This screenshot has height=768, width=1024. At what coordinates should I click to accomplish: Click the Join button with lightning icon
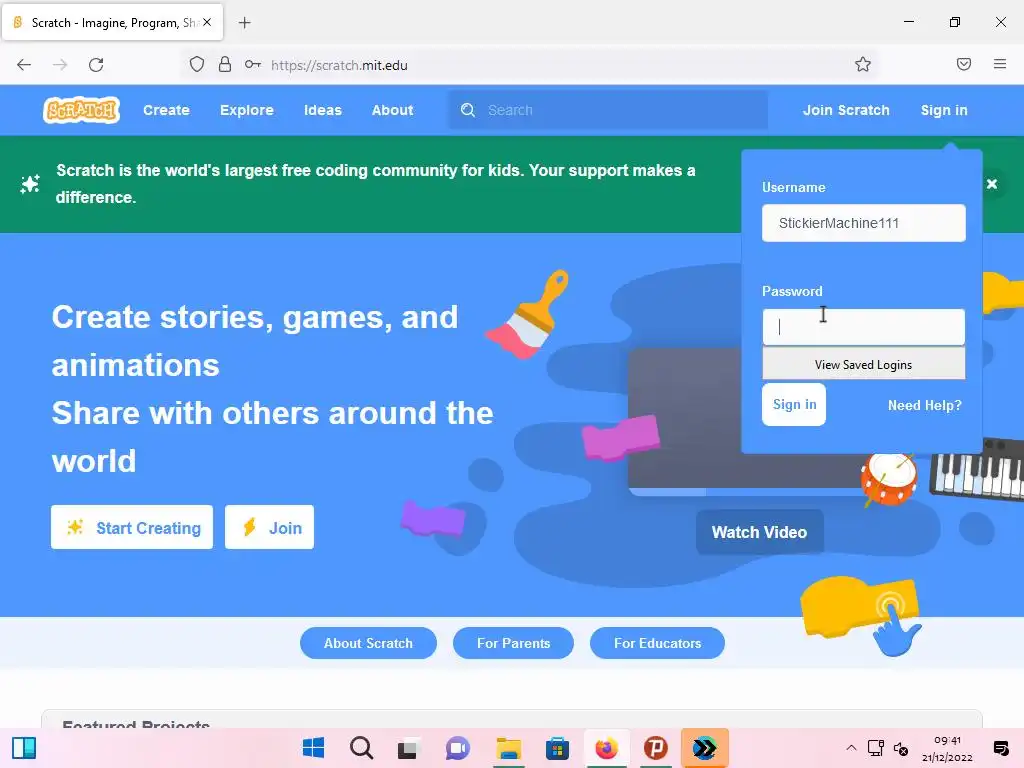(x=269, y=527)
